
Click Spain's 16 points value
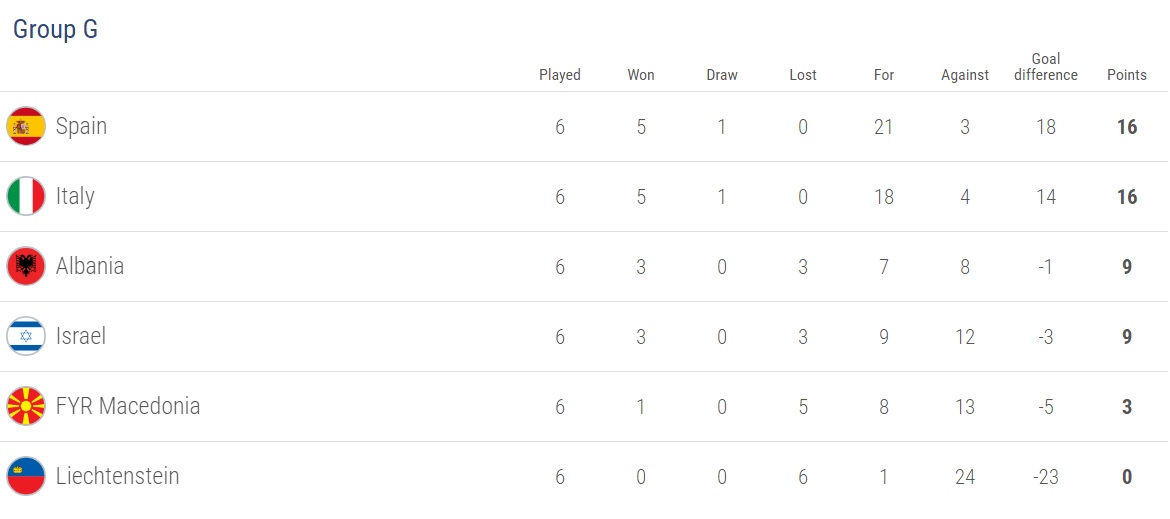pos(1127,127)
